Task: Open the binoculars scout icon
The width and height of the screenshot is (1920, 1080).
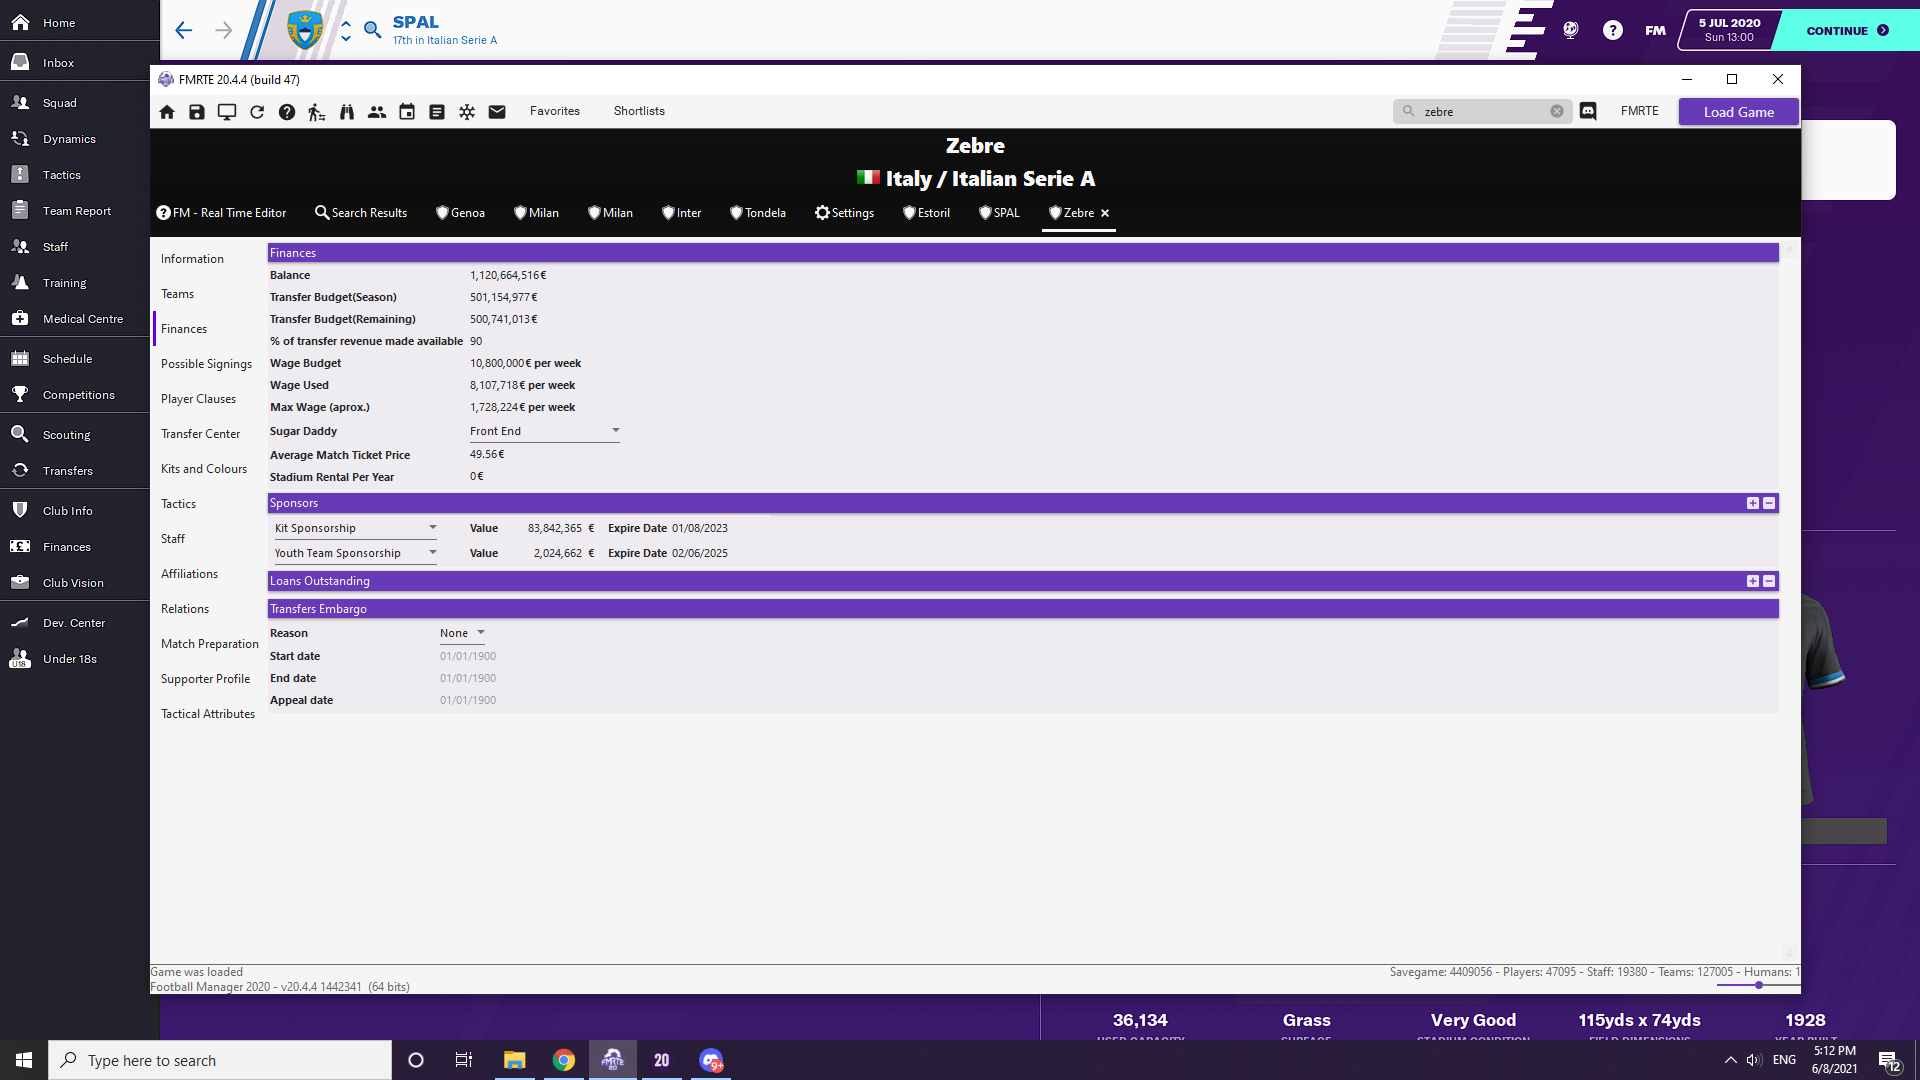Action: click(x=347, y=112)
